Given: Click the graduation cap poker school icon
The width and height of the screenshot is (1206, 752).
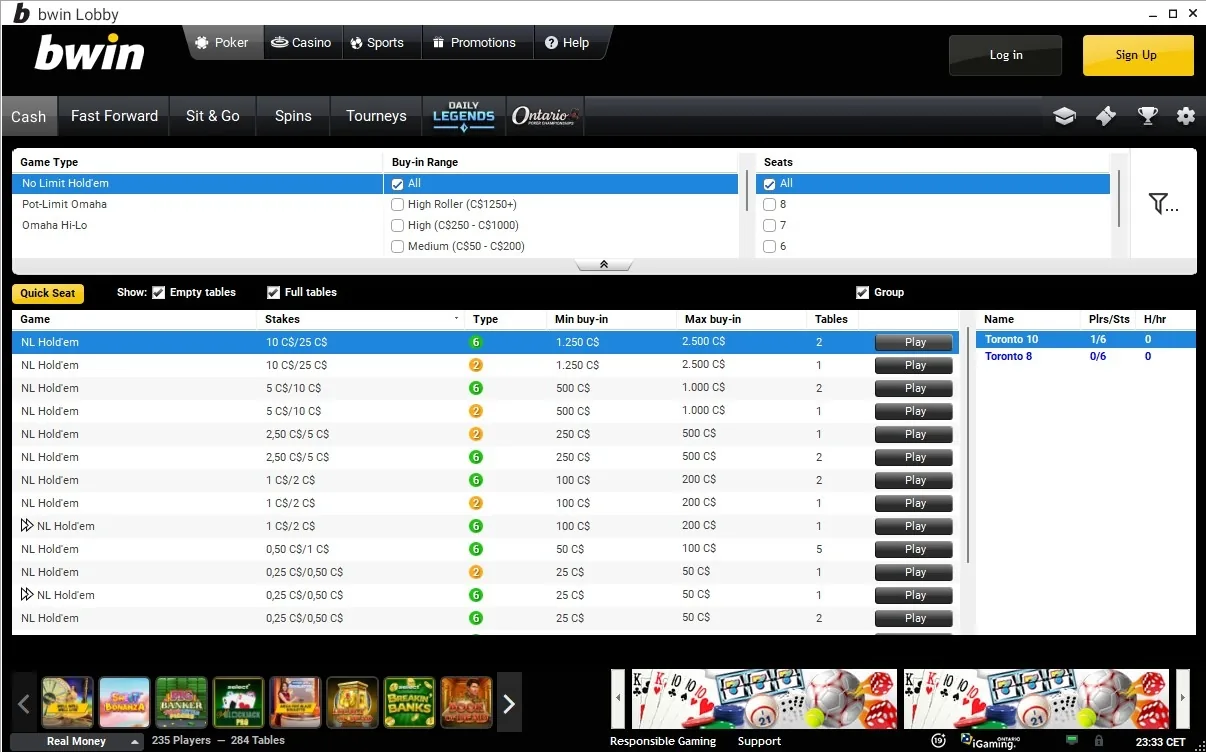Looking at the screenshot, I should point(1064,116).
